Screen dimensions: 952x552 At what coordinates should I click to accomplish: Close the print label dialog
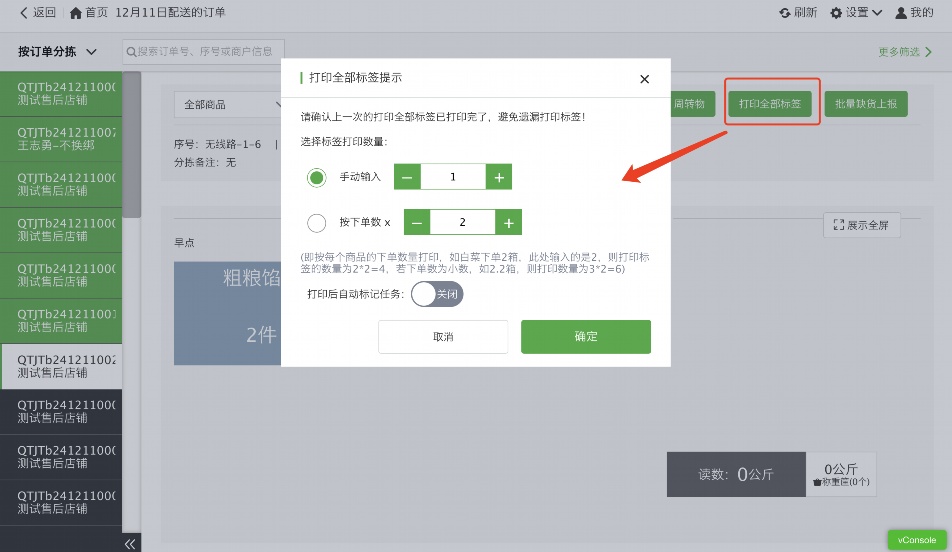tap(644, 79)
